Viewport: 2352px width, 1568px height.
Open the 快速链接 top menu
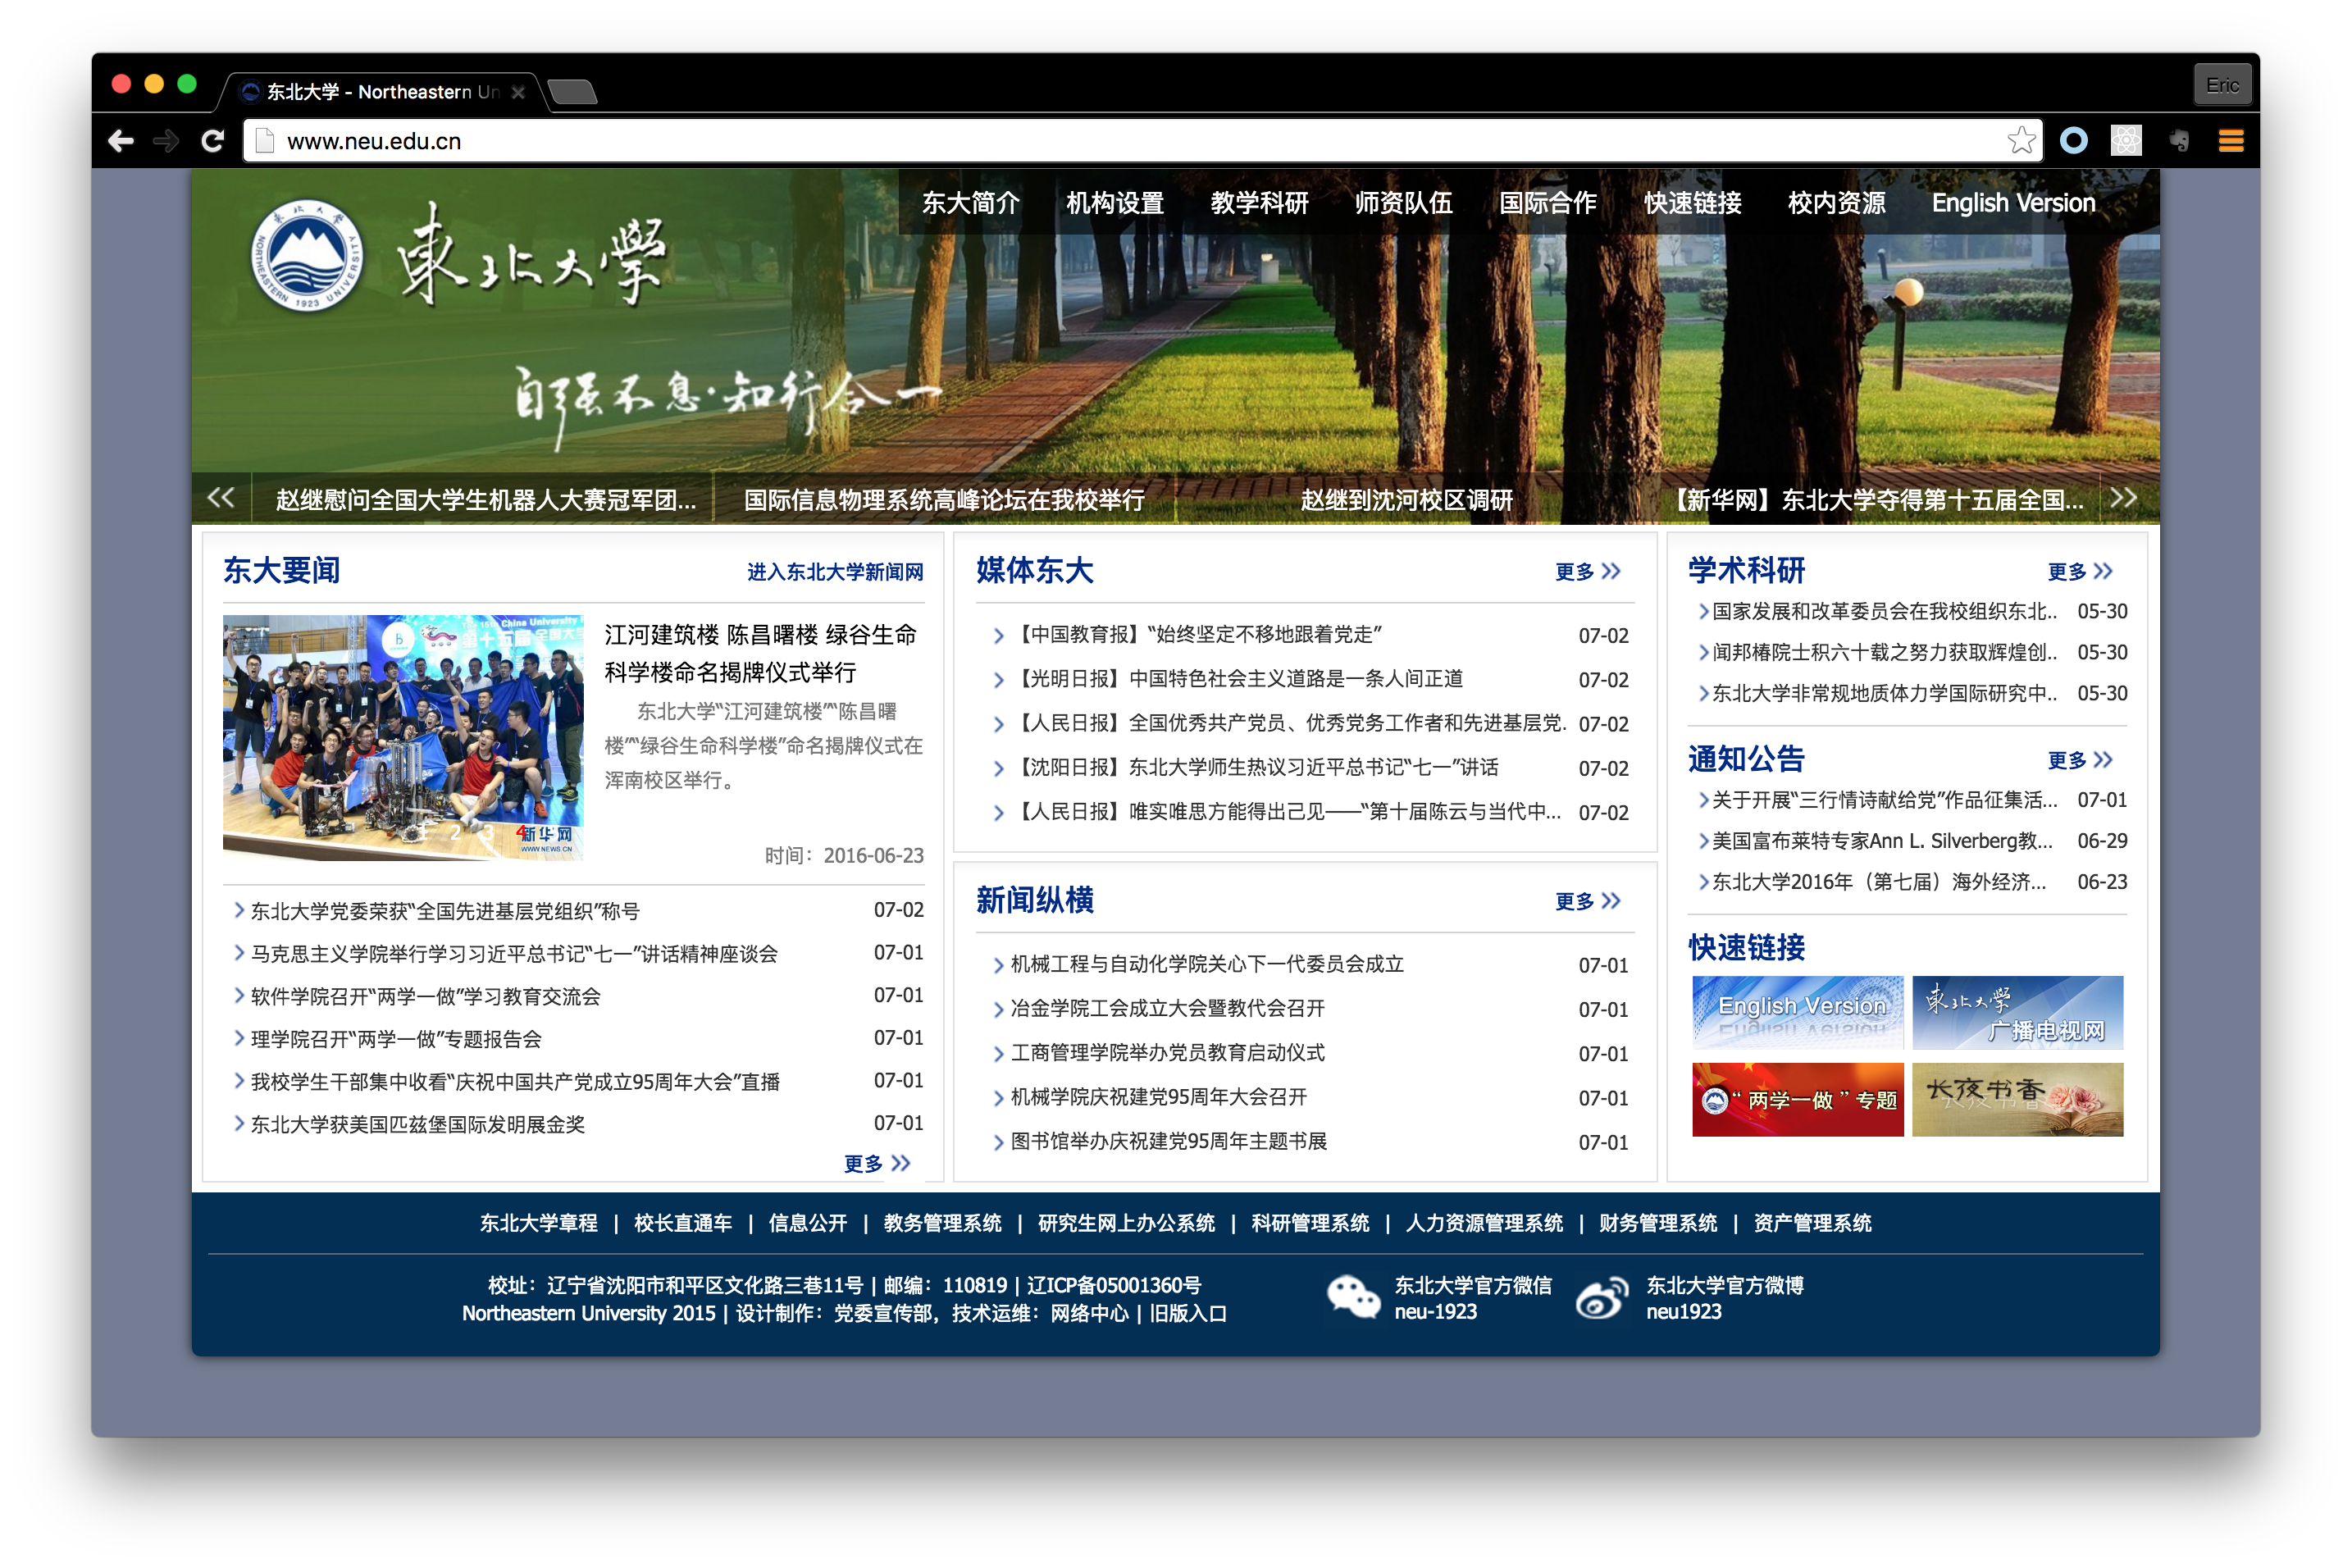click(1693, 203)
